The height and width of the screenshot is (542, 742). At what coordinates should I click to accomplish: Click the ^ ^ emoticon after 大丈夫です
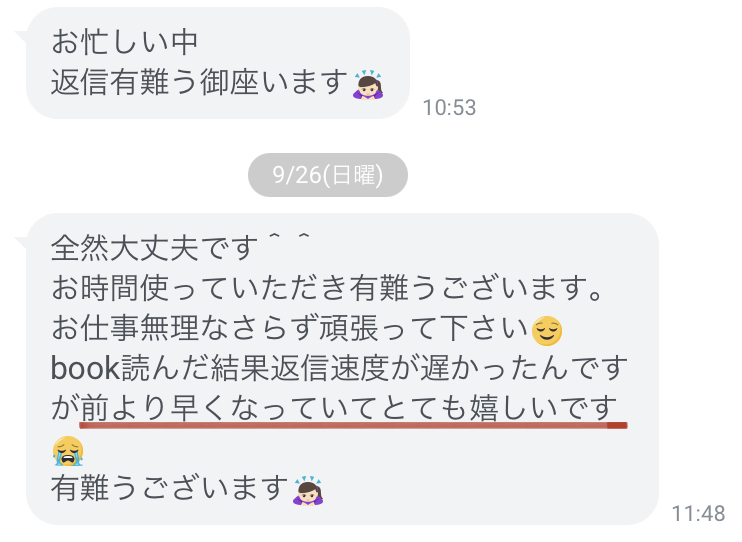tap(289, 237)
